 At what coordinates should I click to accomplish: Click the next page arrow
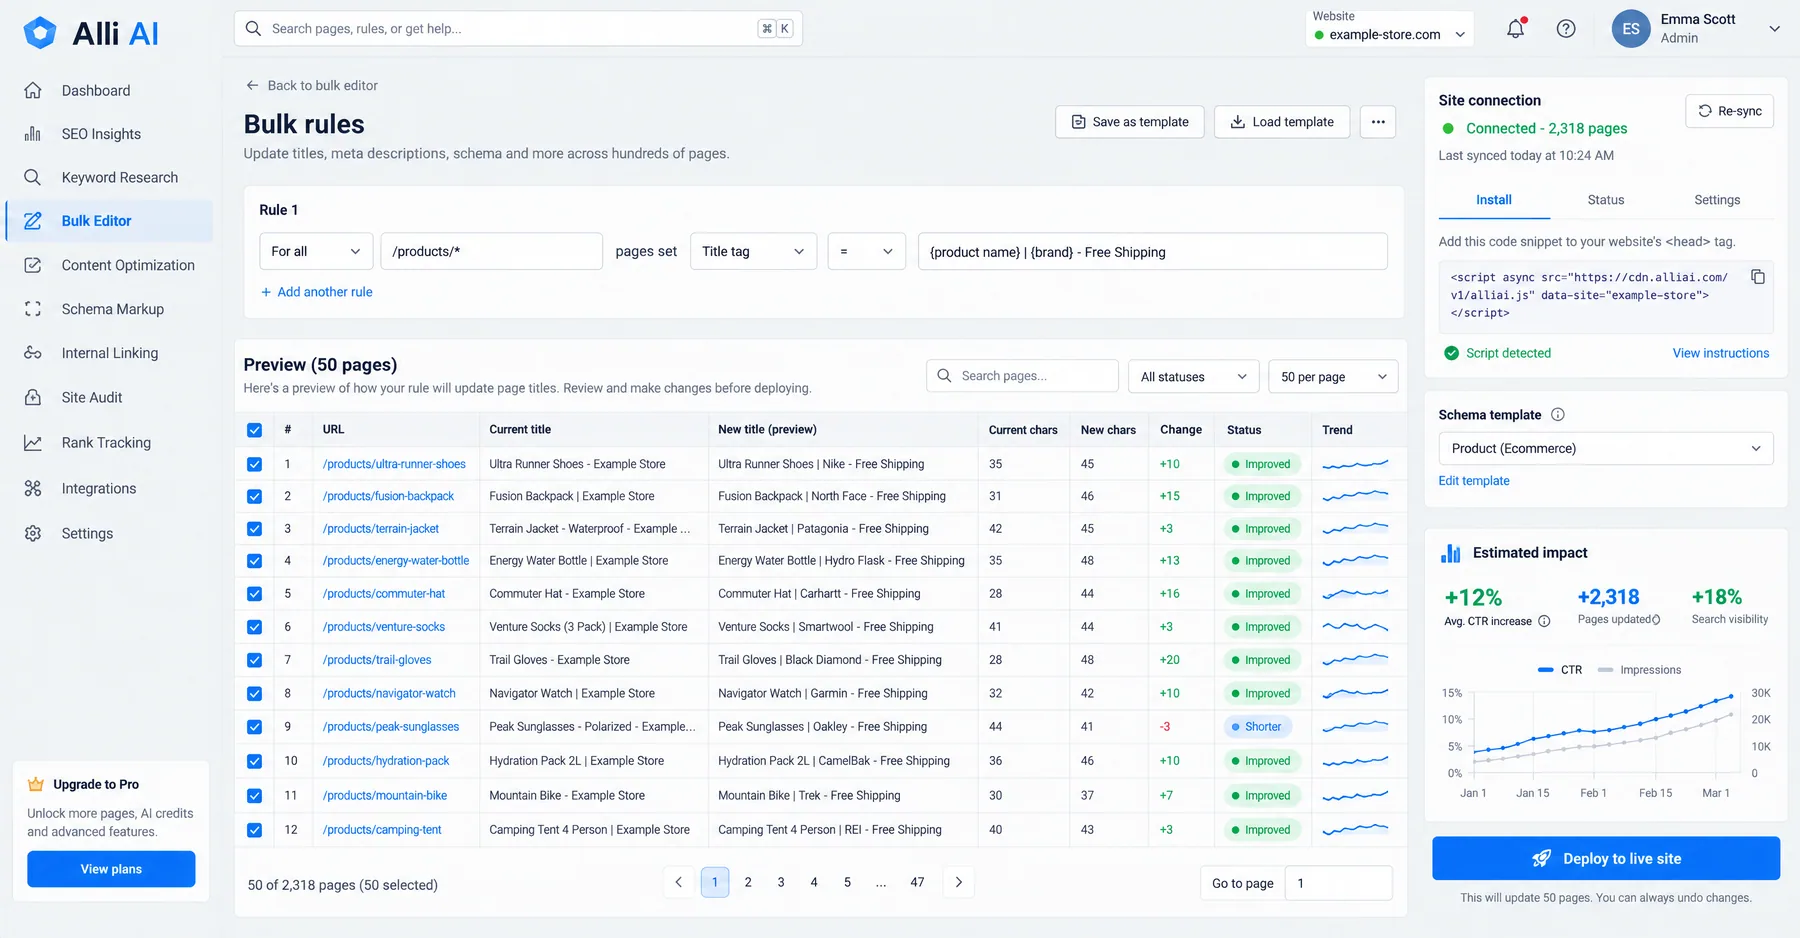click(959, 882)
